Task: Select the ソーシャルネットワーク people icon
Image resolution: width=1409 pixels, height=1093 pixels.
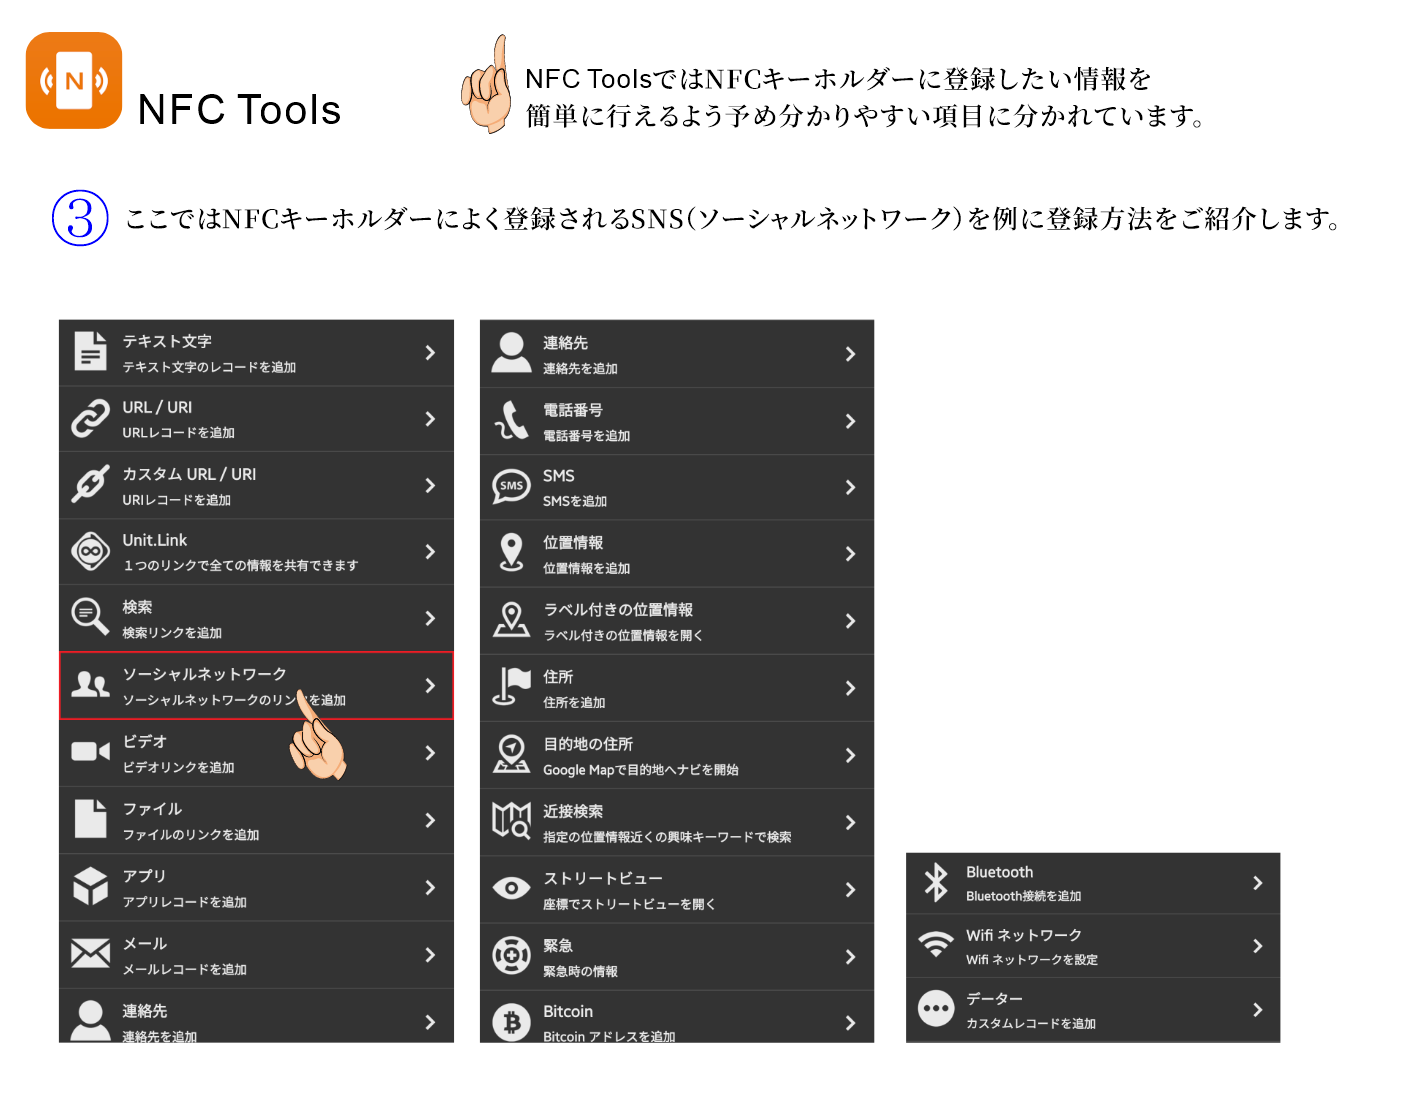Action: coord(90,685)
